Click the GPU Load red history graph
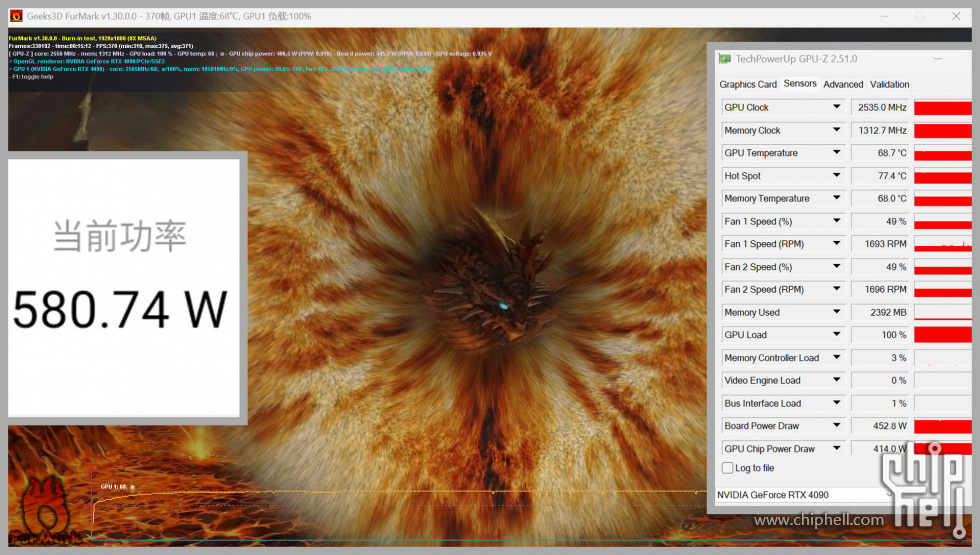 tap(942, 334)
